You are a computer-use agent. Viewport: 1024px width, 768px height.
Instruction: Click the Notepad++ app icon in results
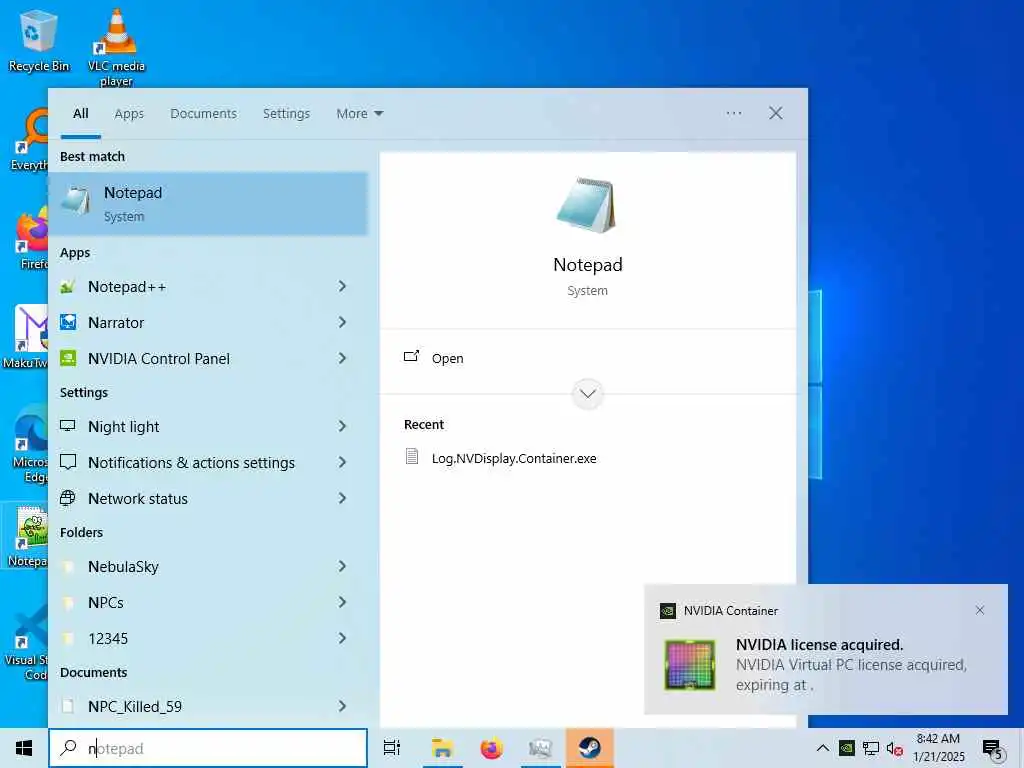(67, 287)
